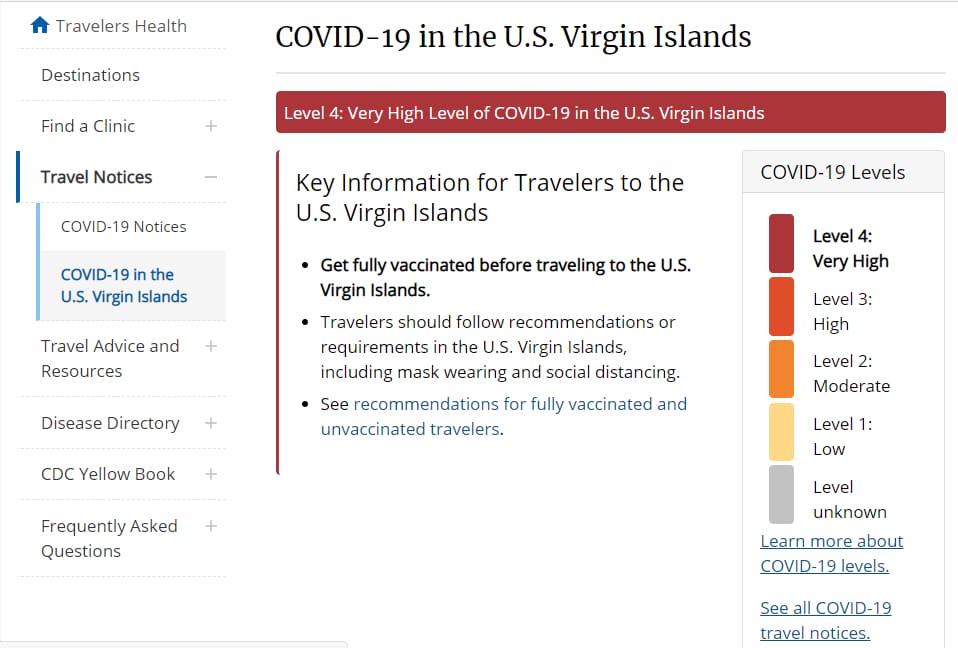Viewport: 958px width, 648px height.
Task: Expand CDC Yellow Book plus icon
Action: pos(211,474)
